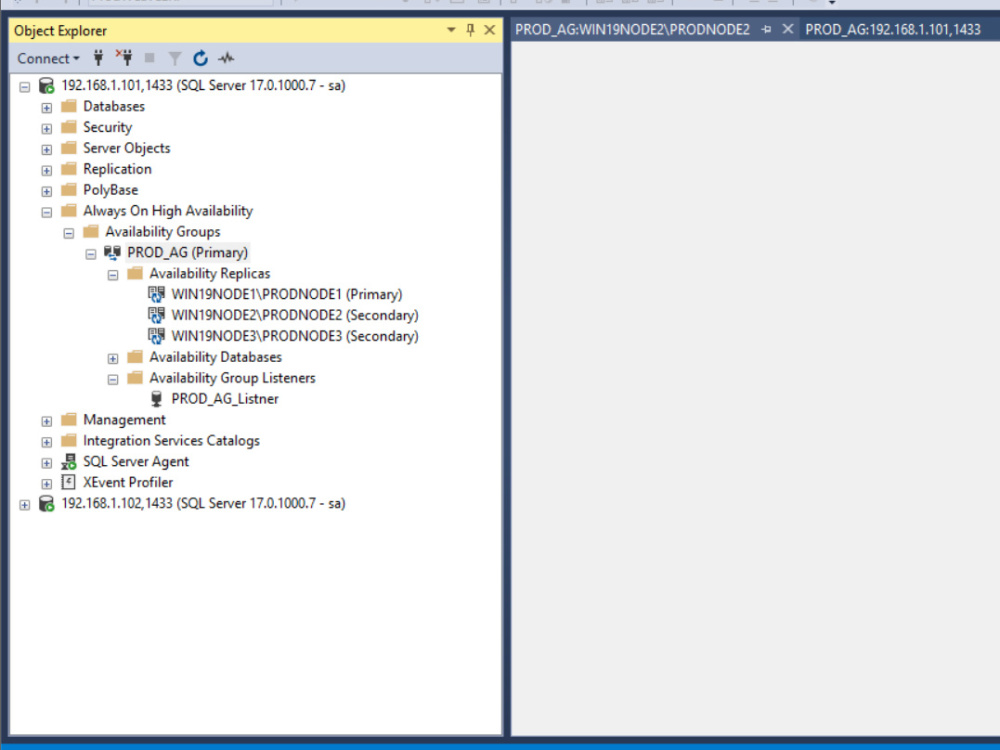
Task: Click the Replication folder icon
Action: (69, 169)
